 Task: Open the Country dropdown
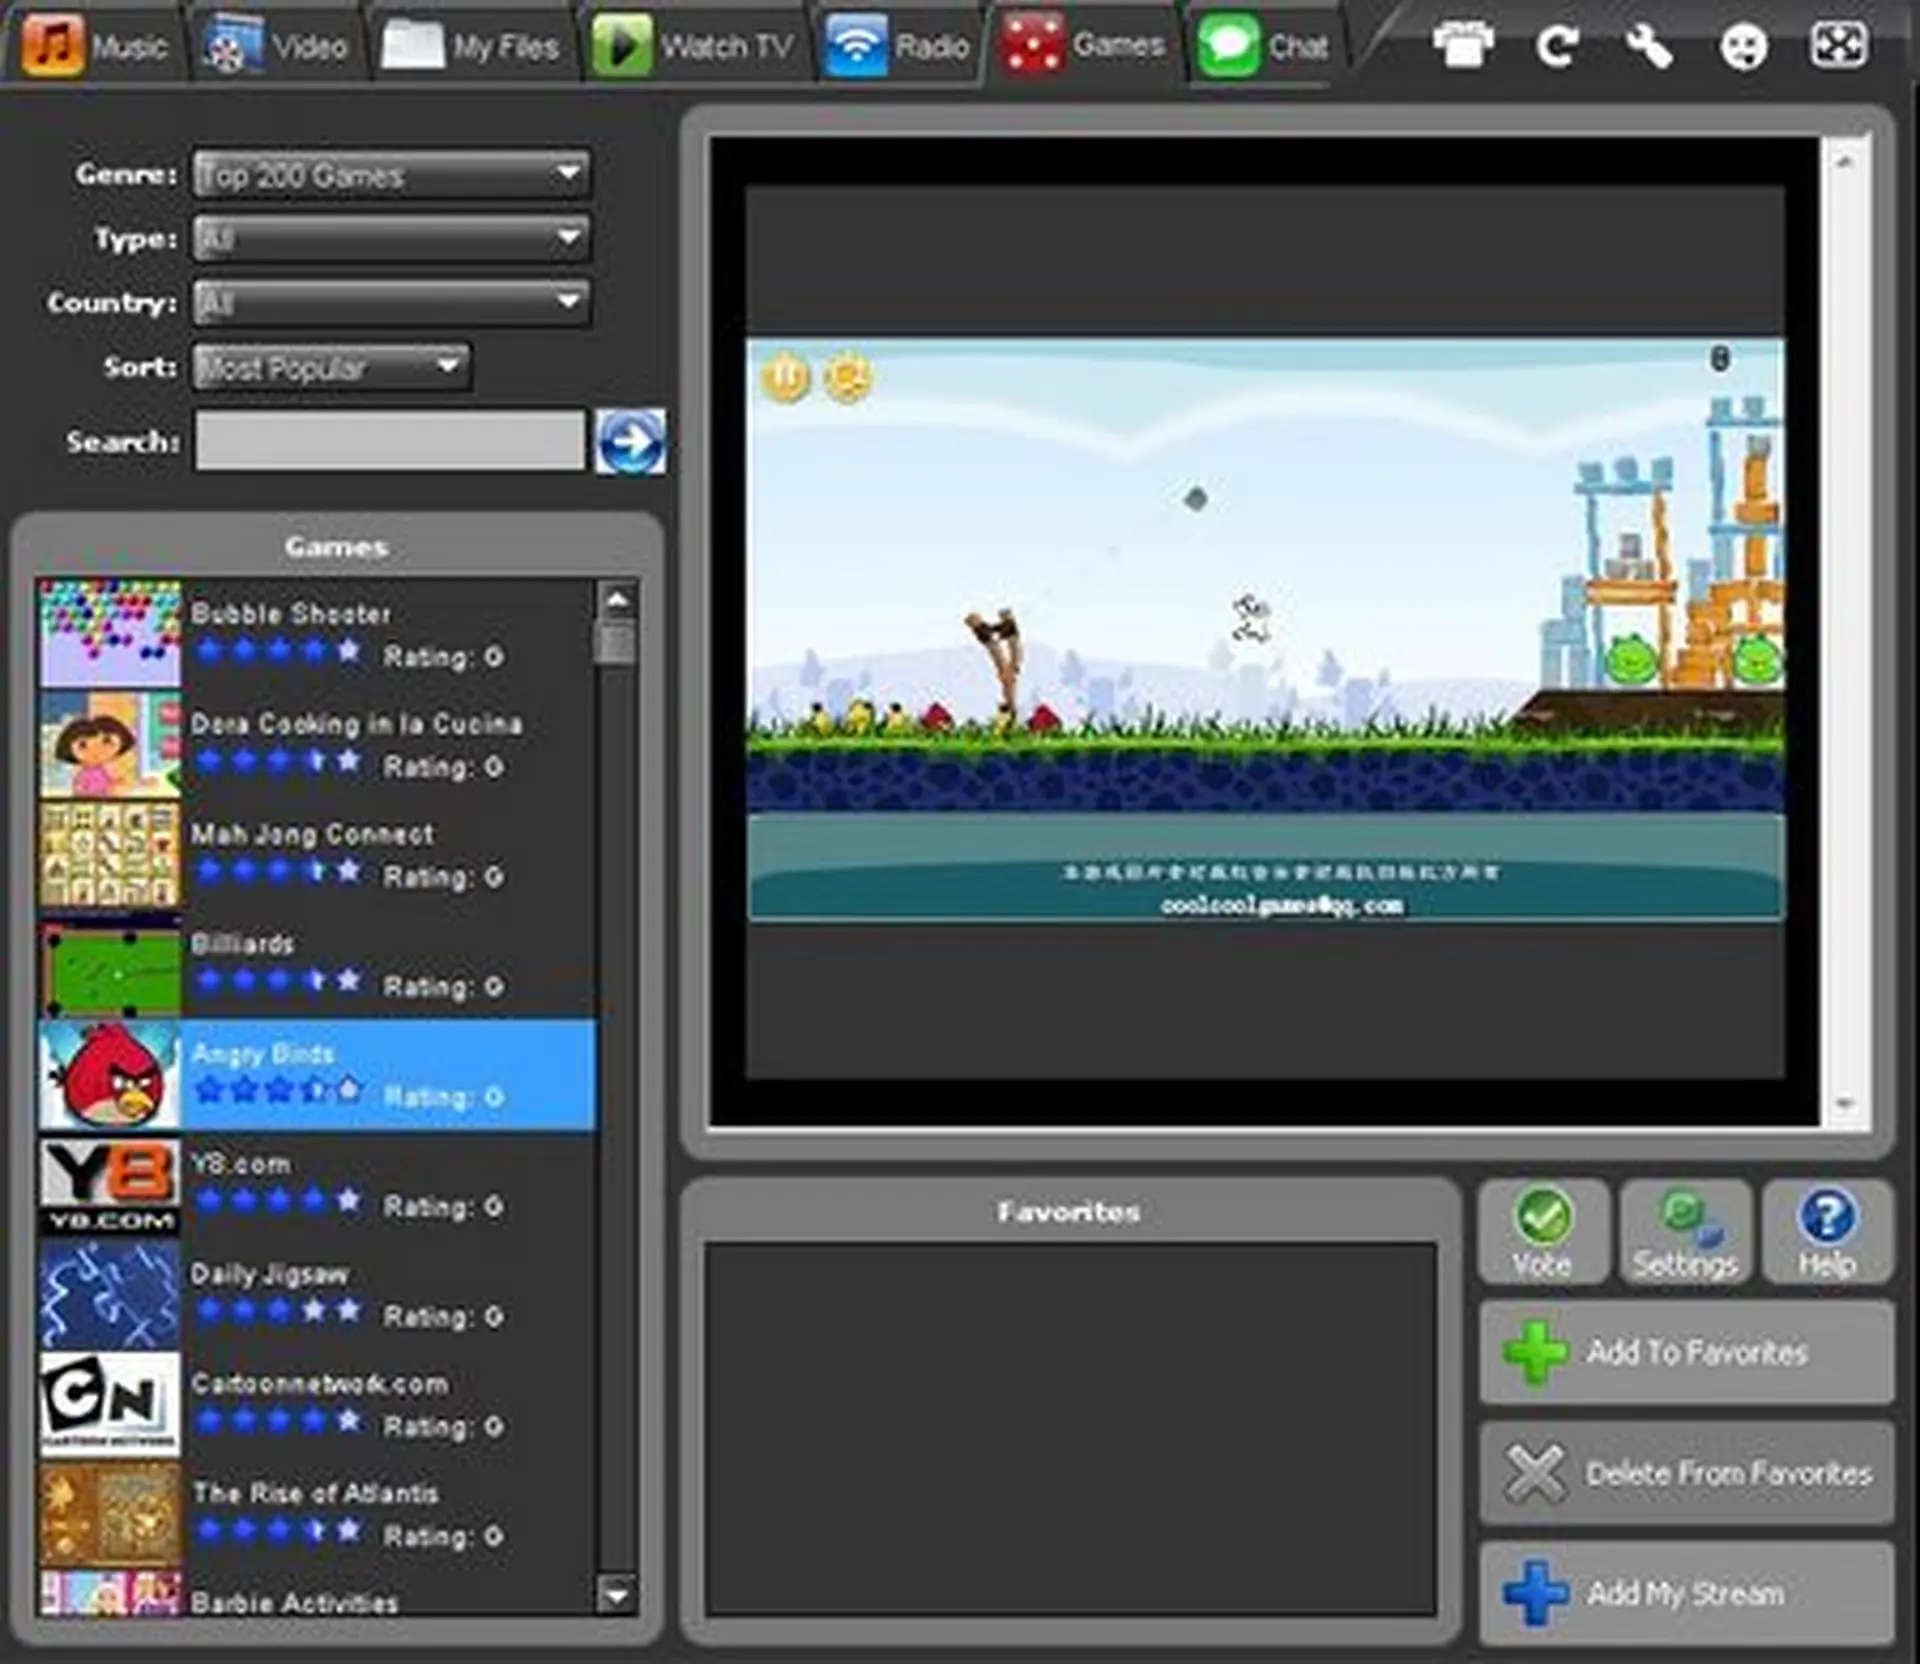pos(391,302)
